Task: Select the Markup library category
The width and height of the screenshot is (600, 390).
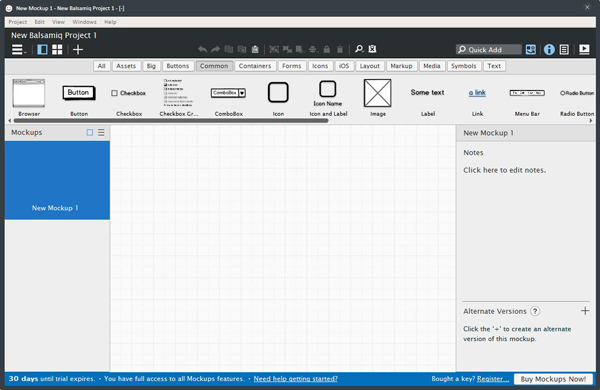Action: tap(401, 66)
